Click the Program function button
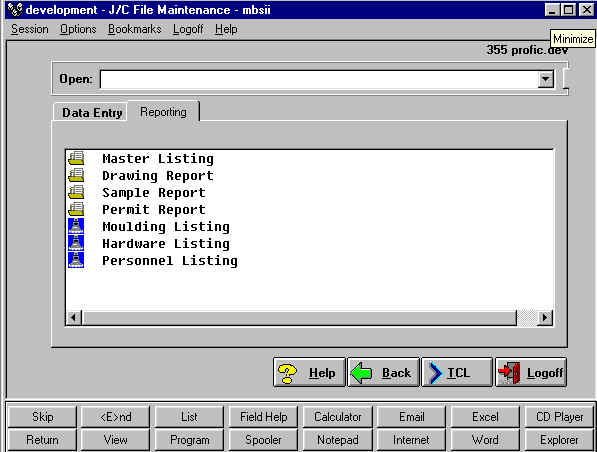Image resolution: width=597 pixels, height=452 pixels. [189, 440]
